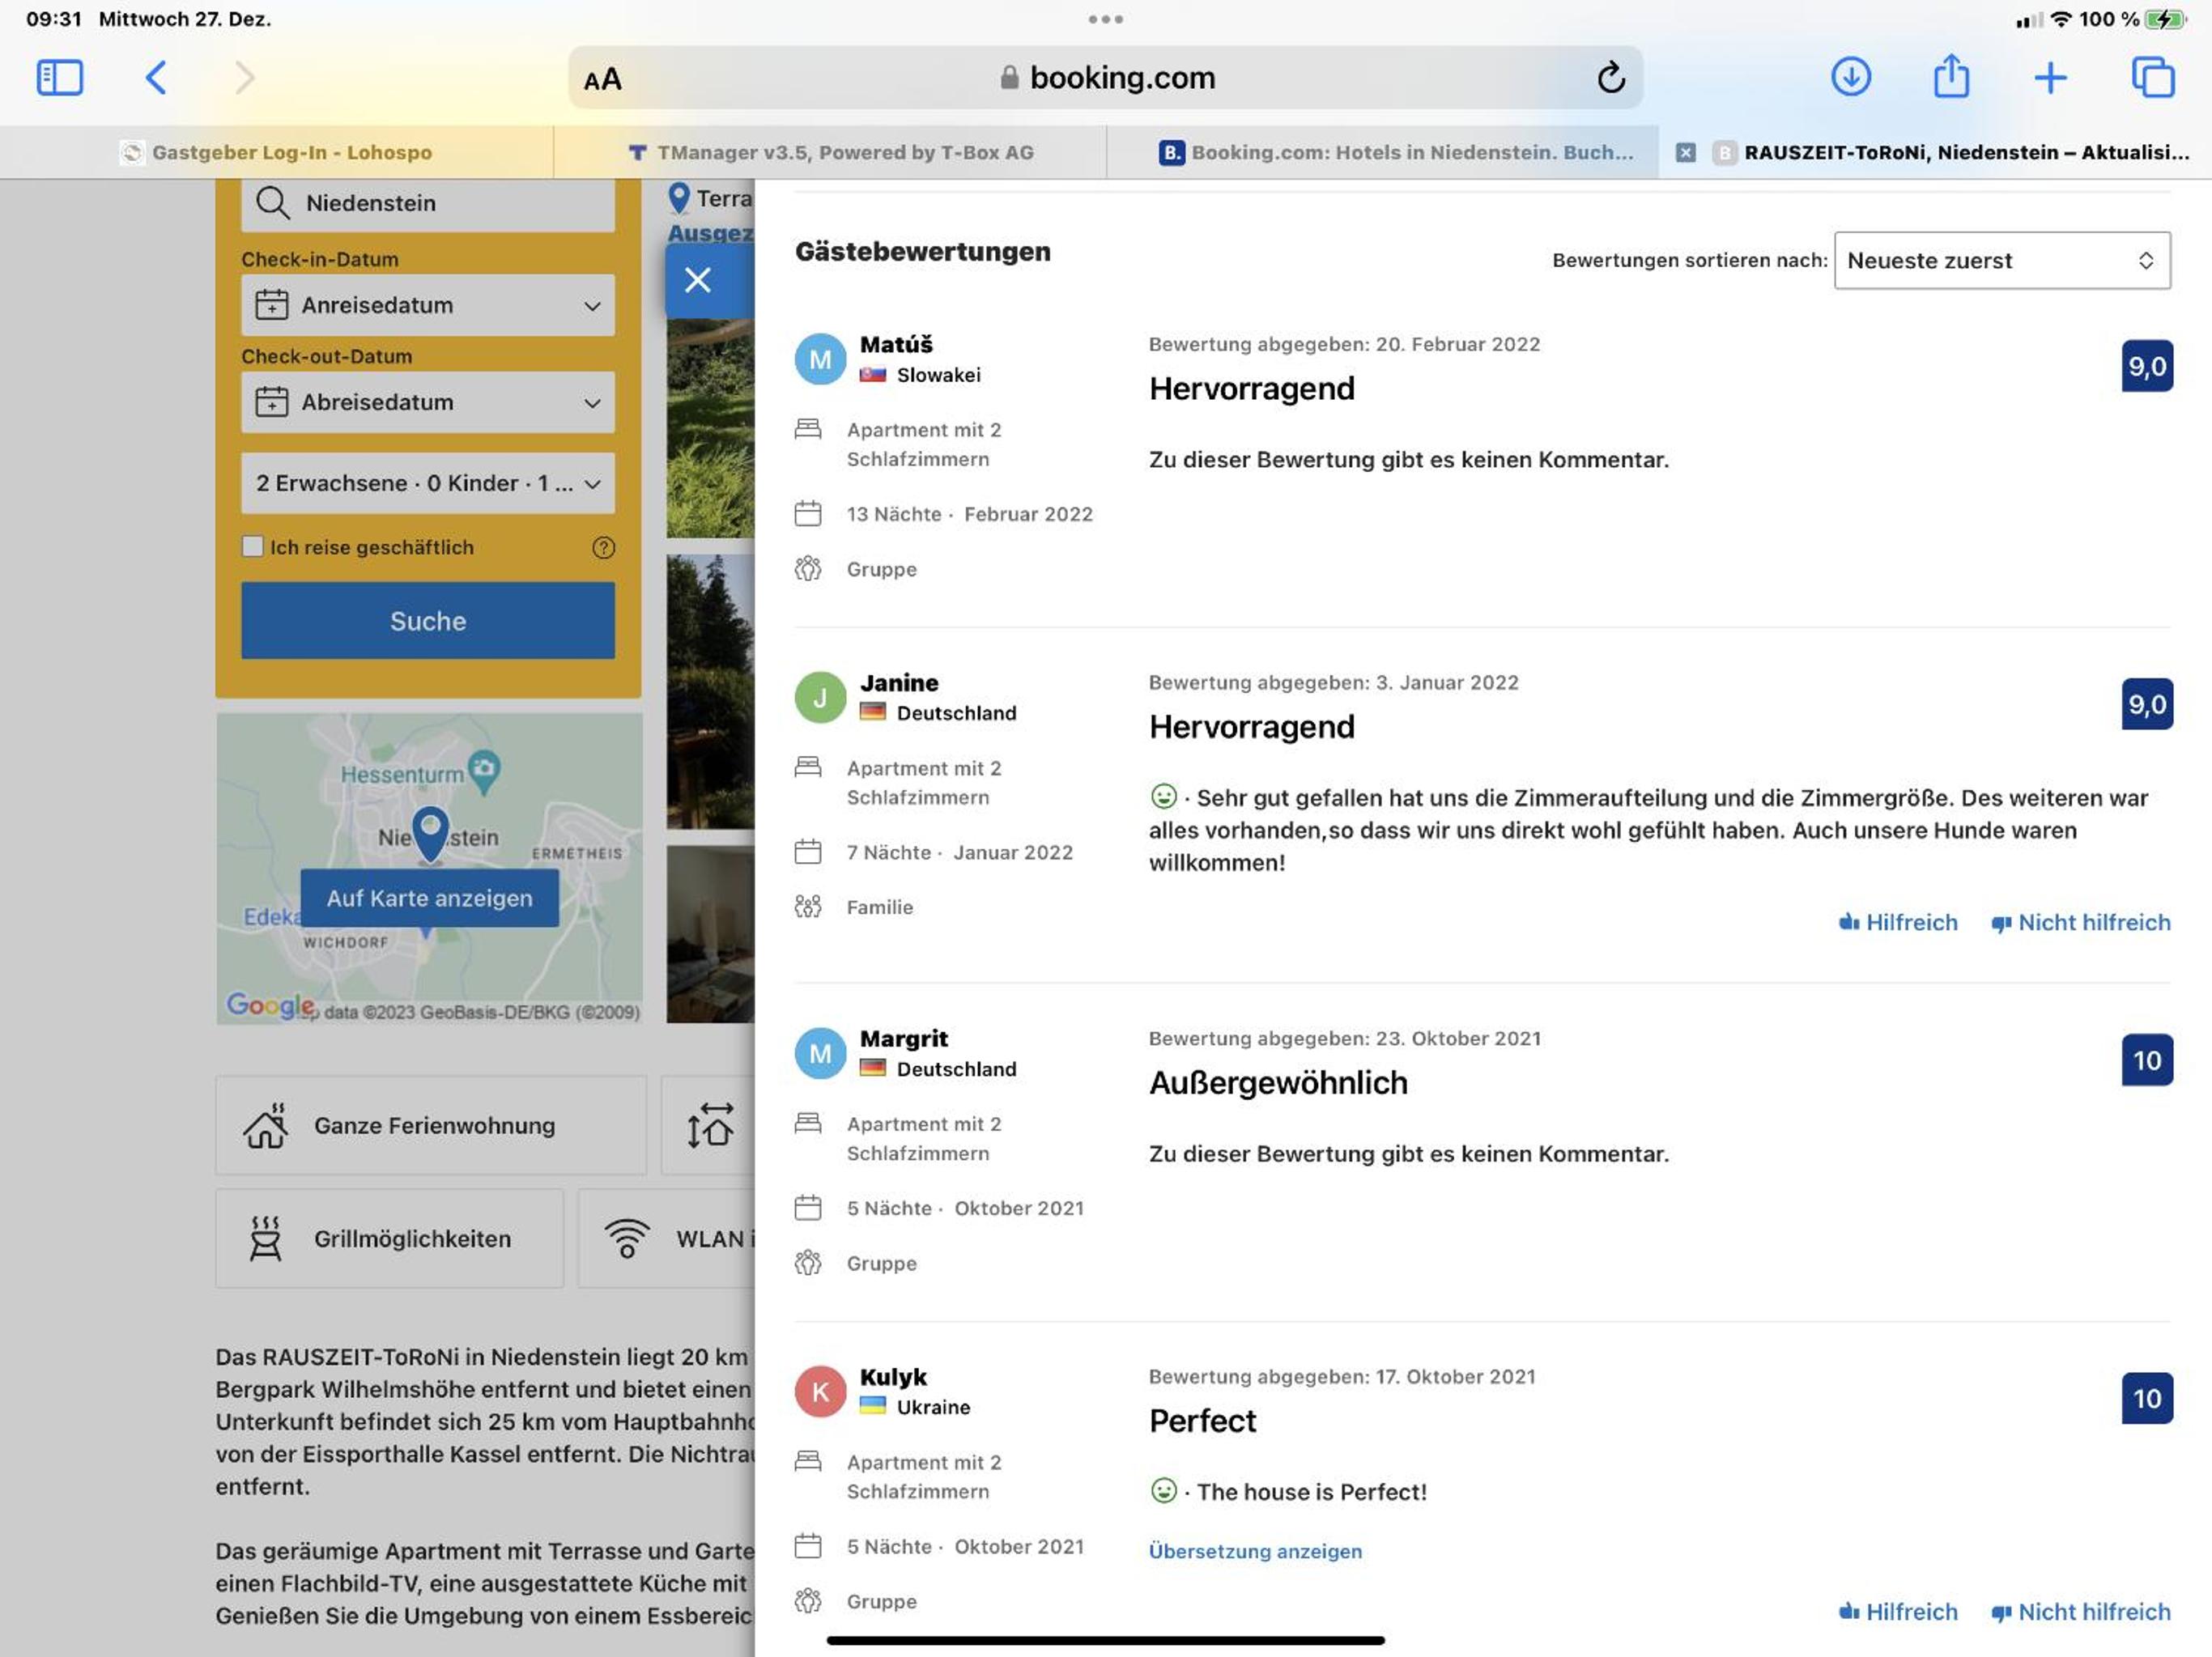Switch to Gastgeber Log-In - Lohospo tab
Image resolution: width=2212 pixels, height=1657 pixels.
click(x=276, y=152)
